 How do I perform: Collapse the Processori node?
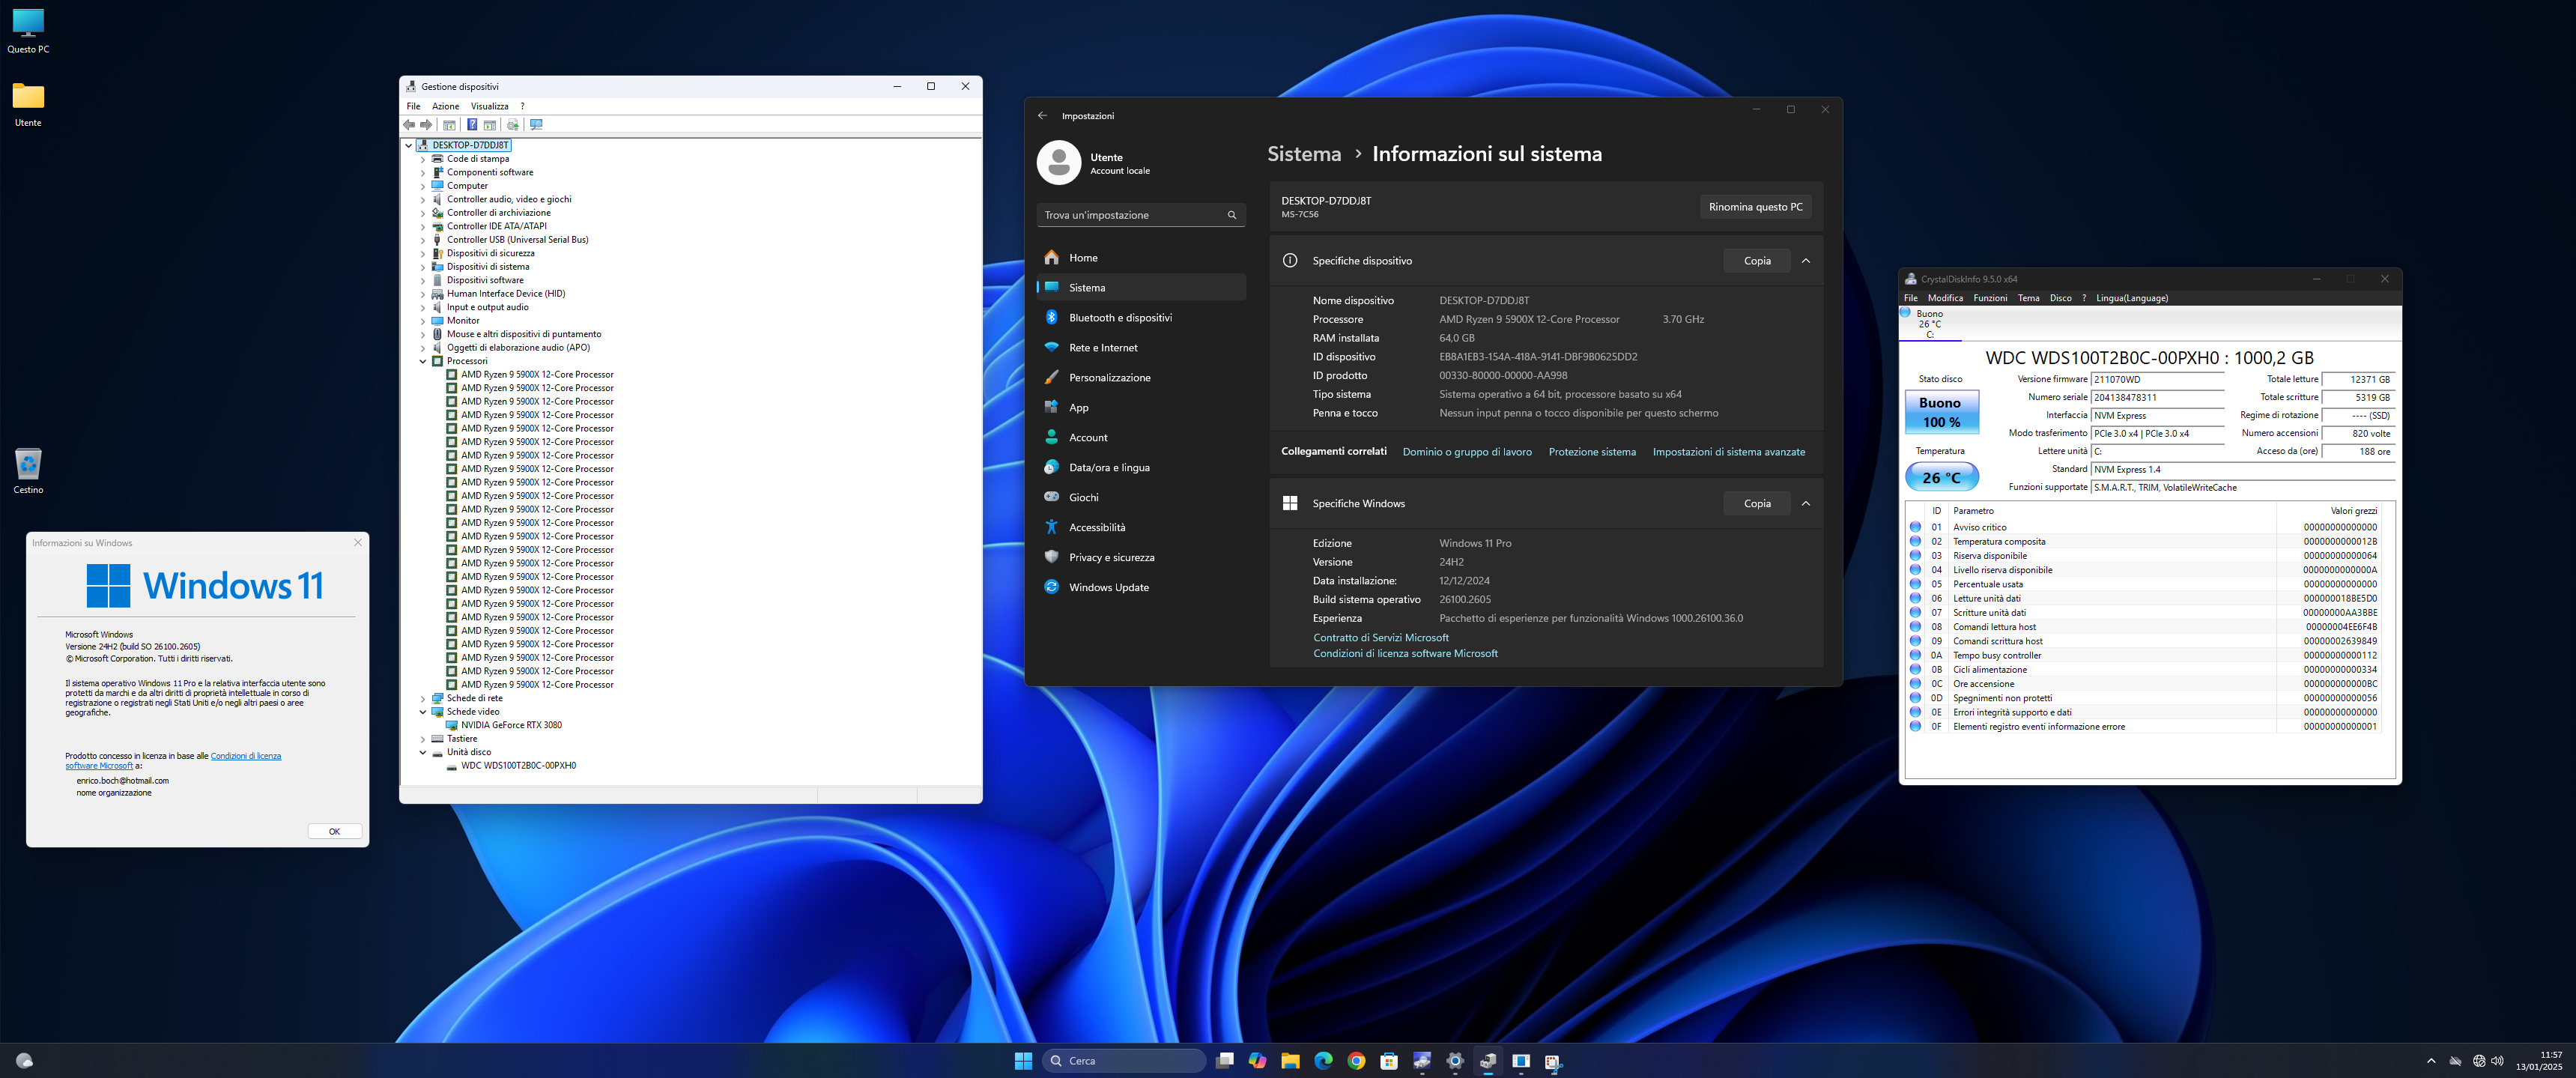coord(423,362)
